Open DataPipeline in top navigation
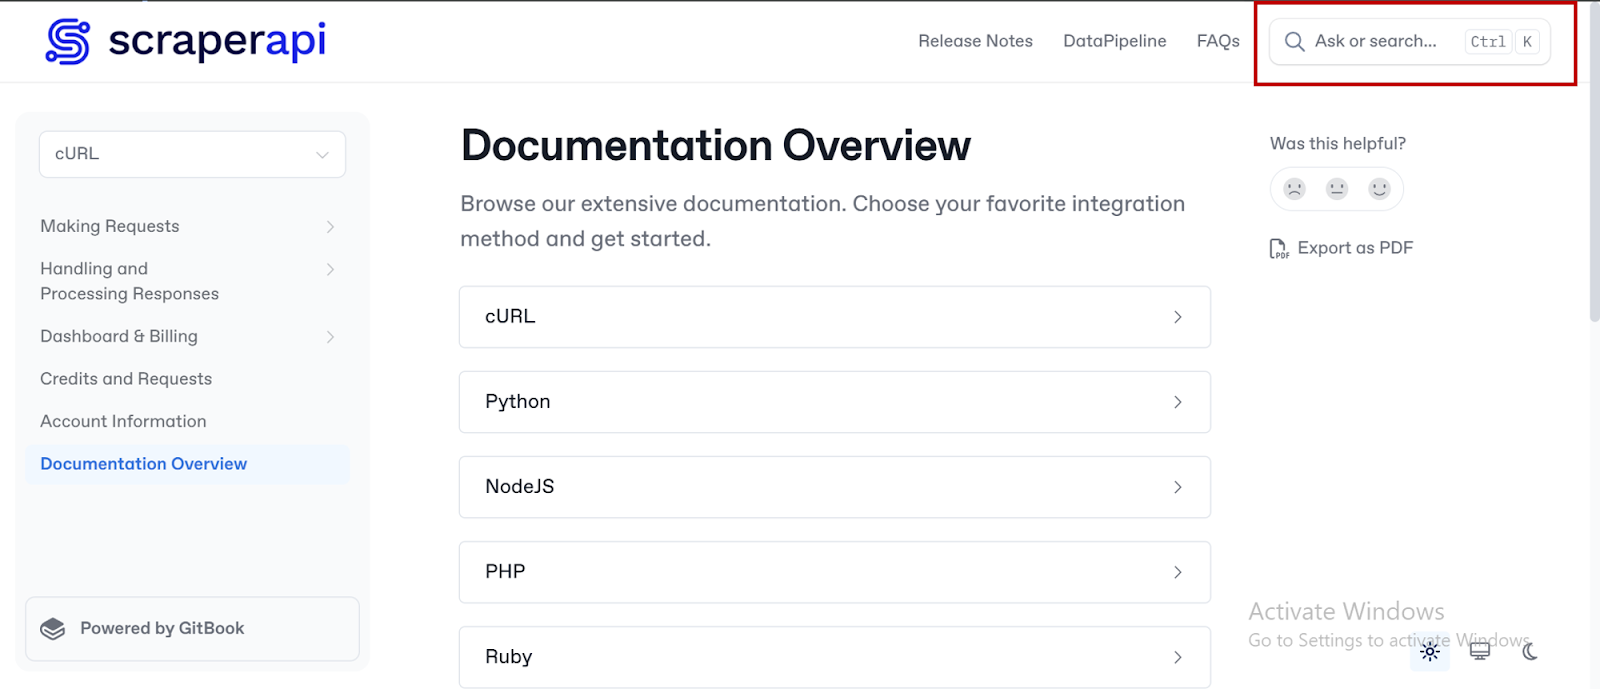Screen dimensions: 1600x689 (1114, 41)
